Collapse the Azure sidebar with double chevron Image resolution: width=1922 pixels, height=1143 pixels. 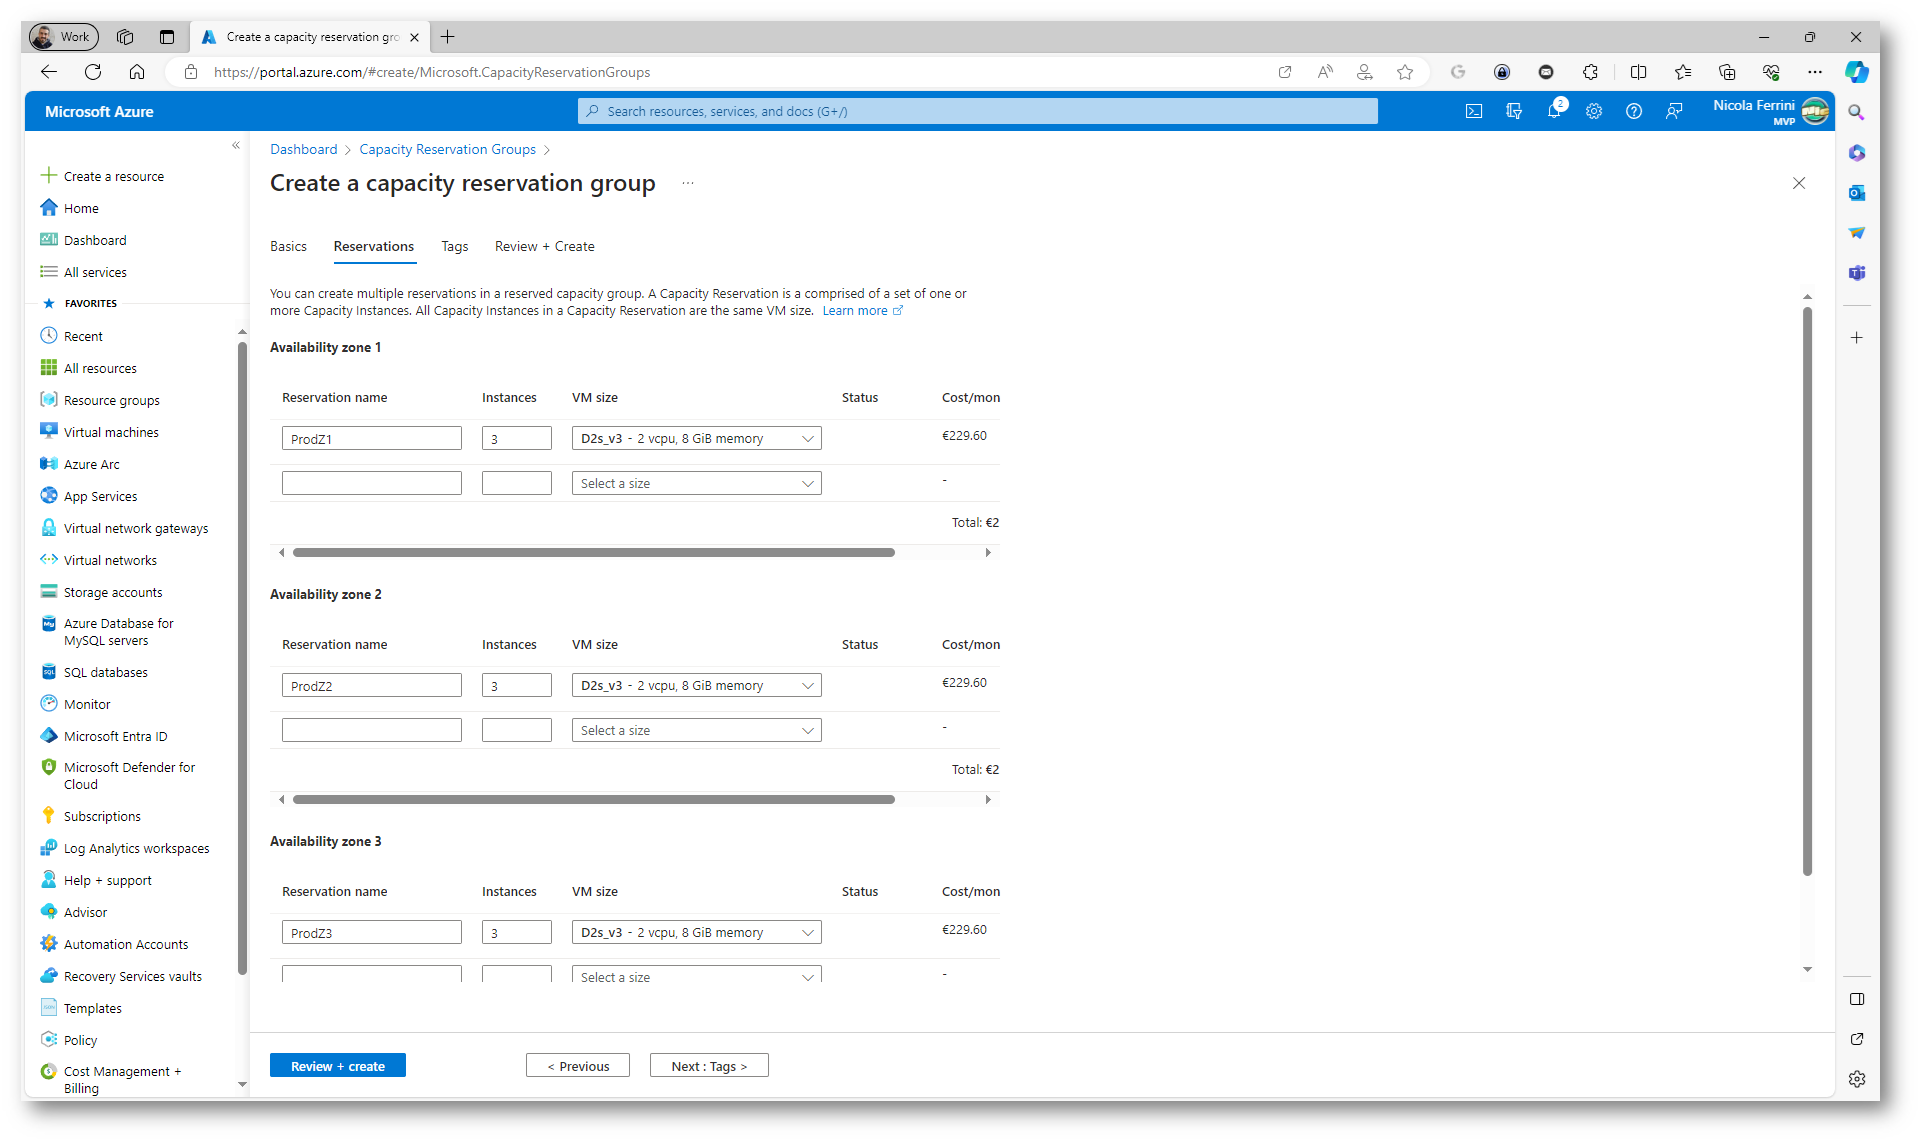pyautogui.click(x=236, y=146)
